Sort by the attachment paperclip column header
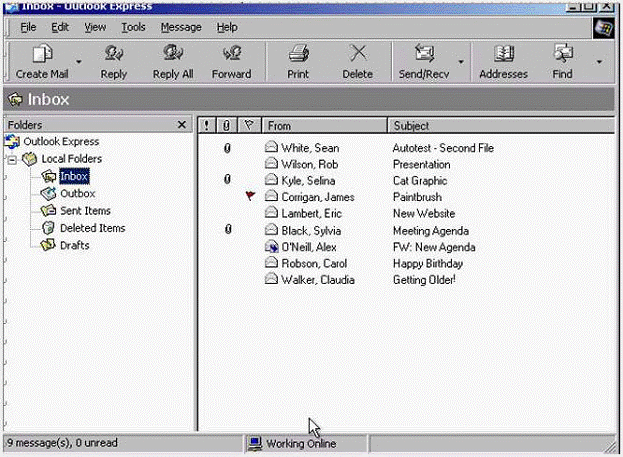Viewport: 623px width, 457px height. pos(227,126)
